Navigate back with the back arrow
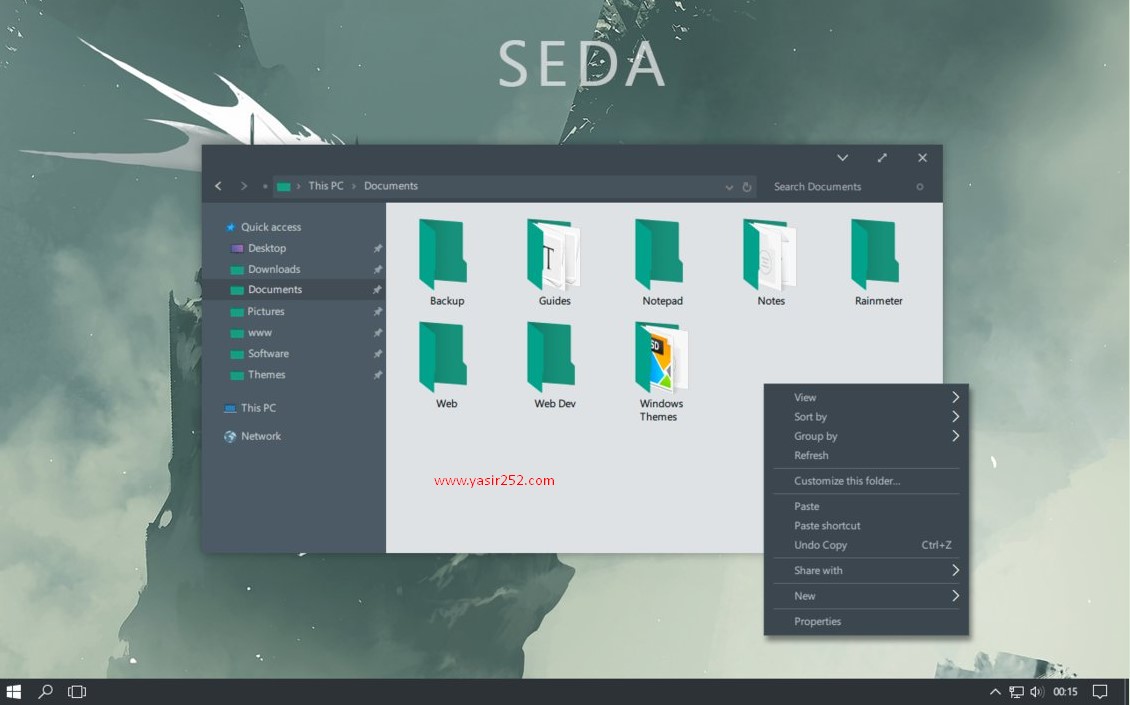The height and width of the screenshot is (705, 1130). [218, 185]
